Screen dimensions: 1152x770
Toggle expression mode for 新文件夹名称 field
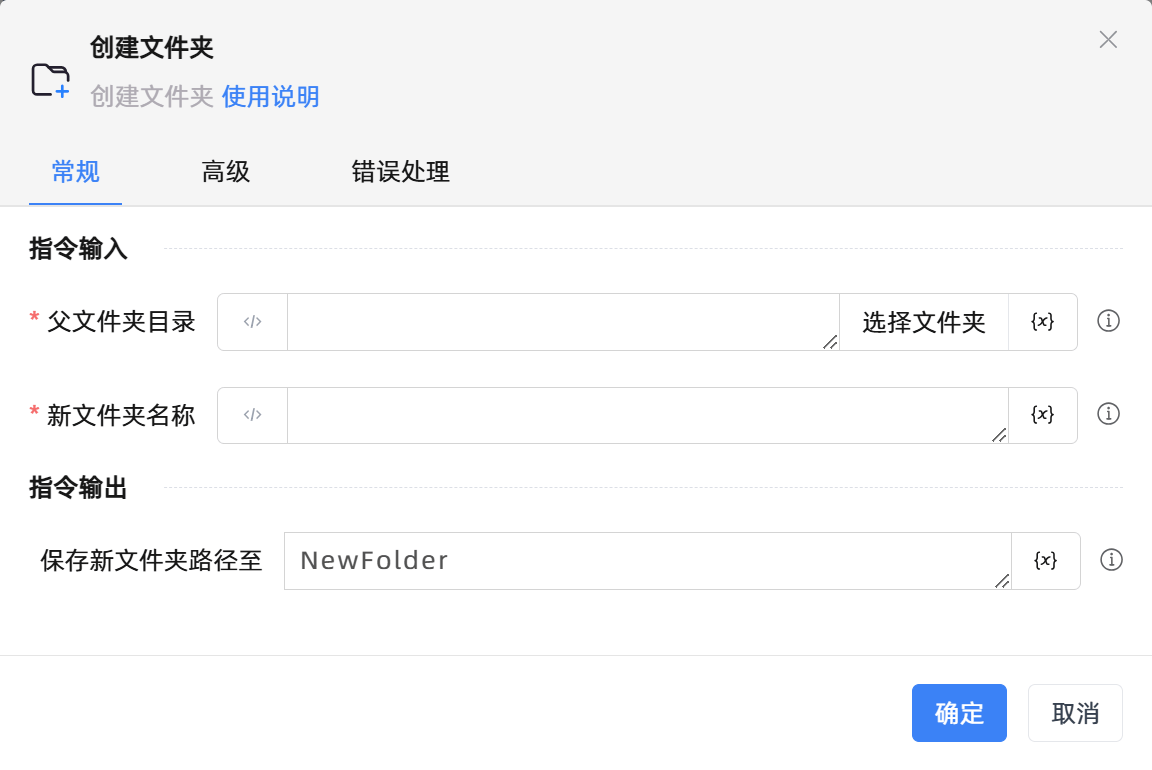click(x=253, y=415)
